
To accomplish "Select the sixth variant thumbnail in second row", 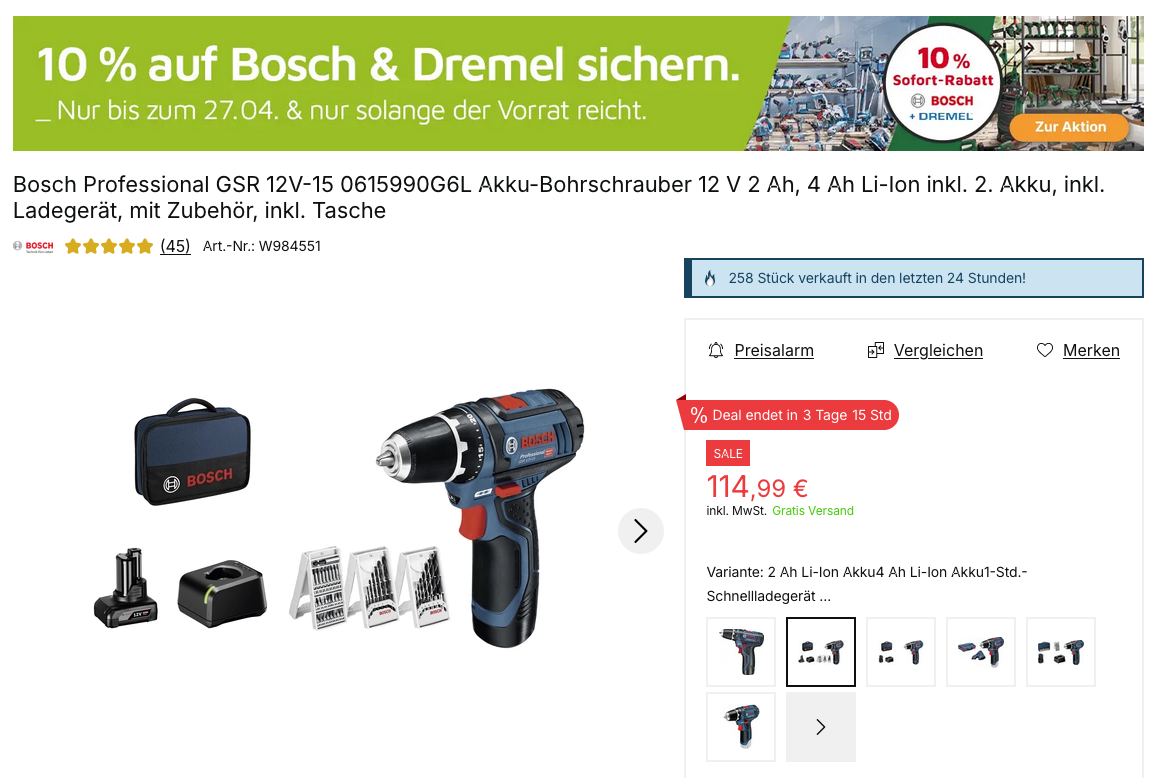I will point(741,727).
